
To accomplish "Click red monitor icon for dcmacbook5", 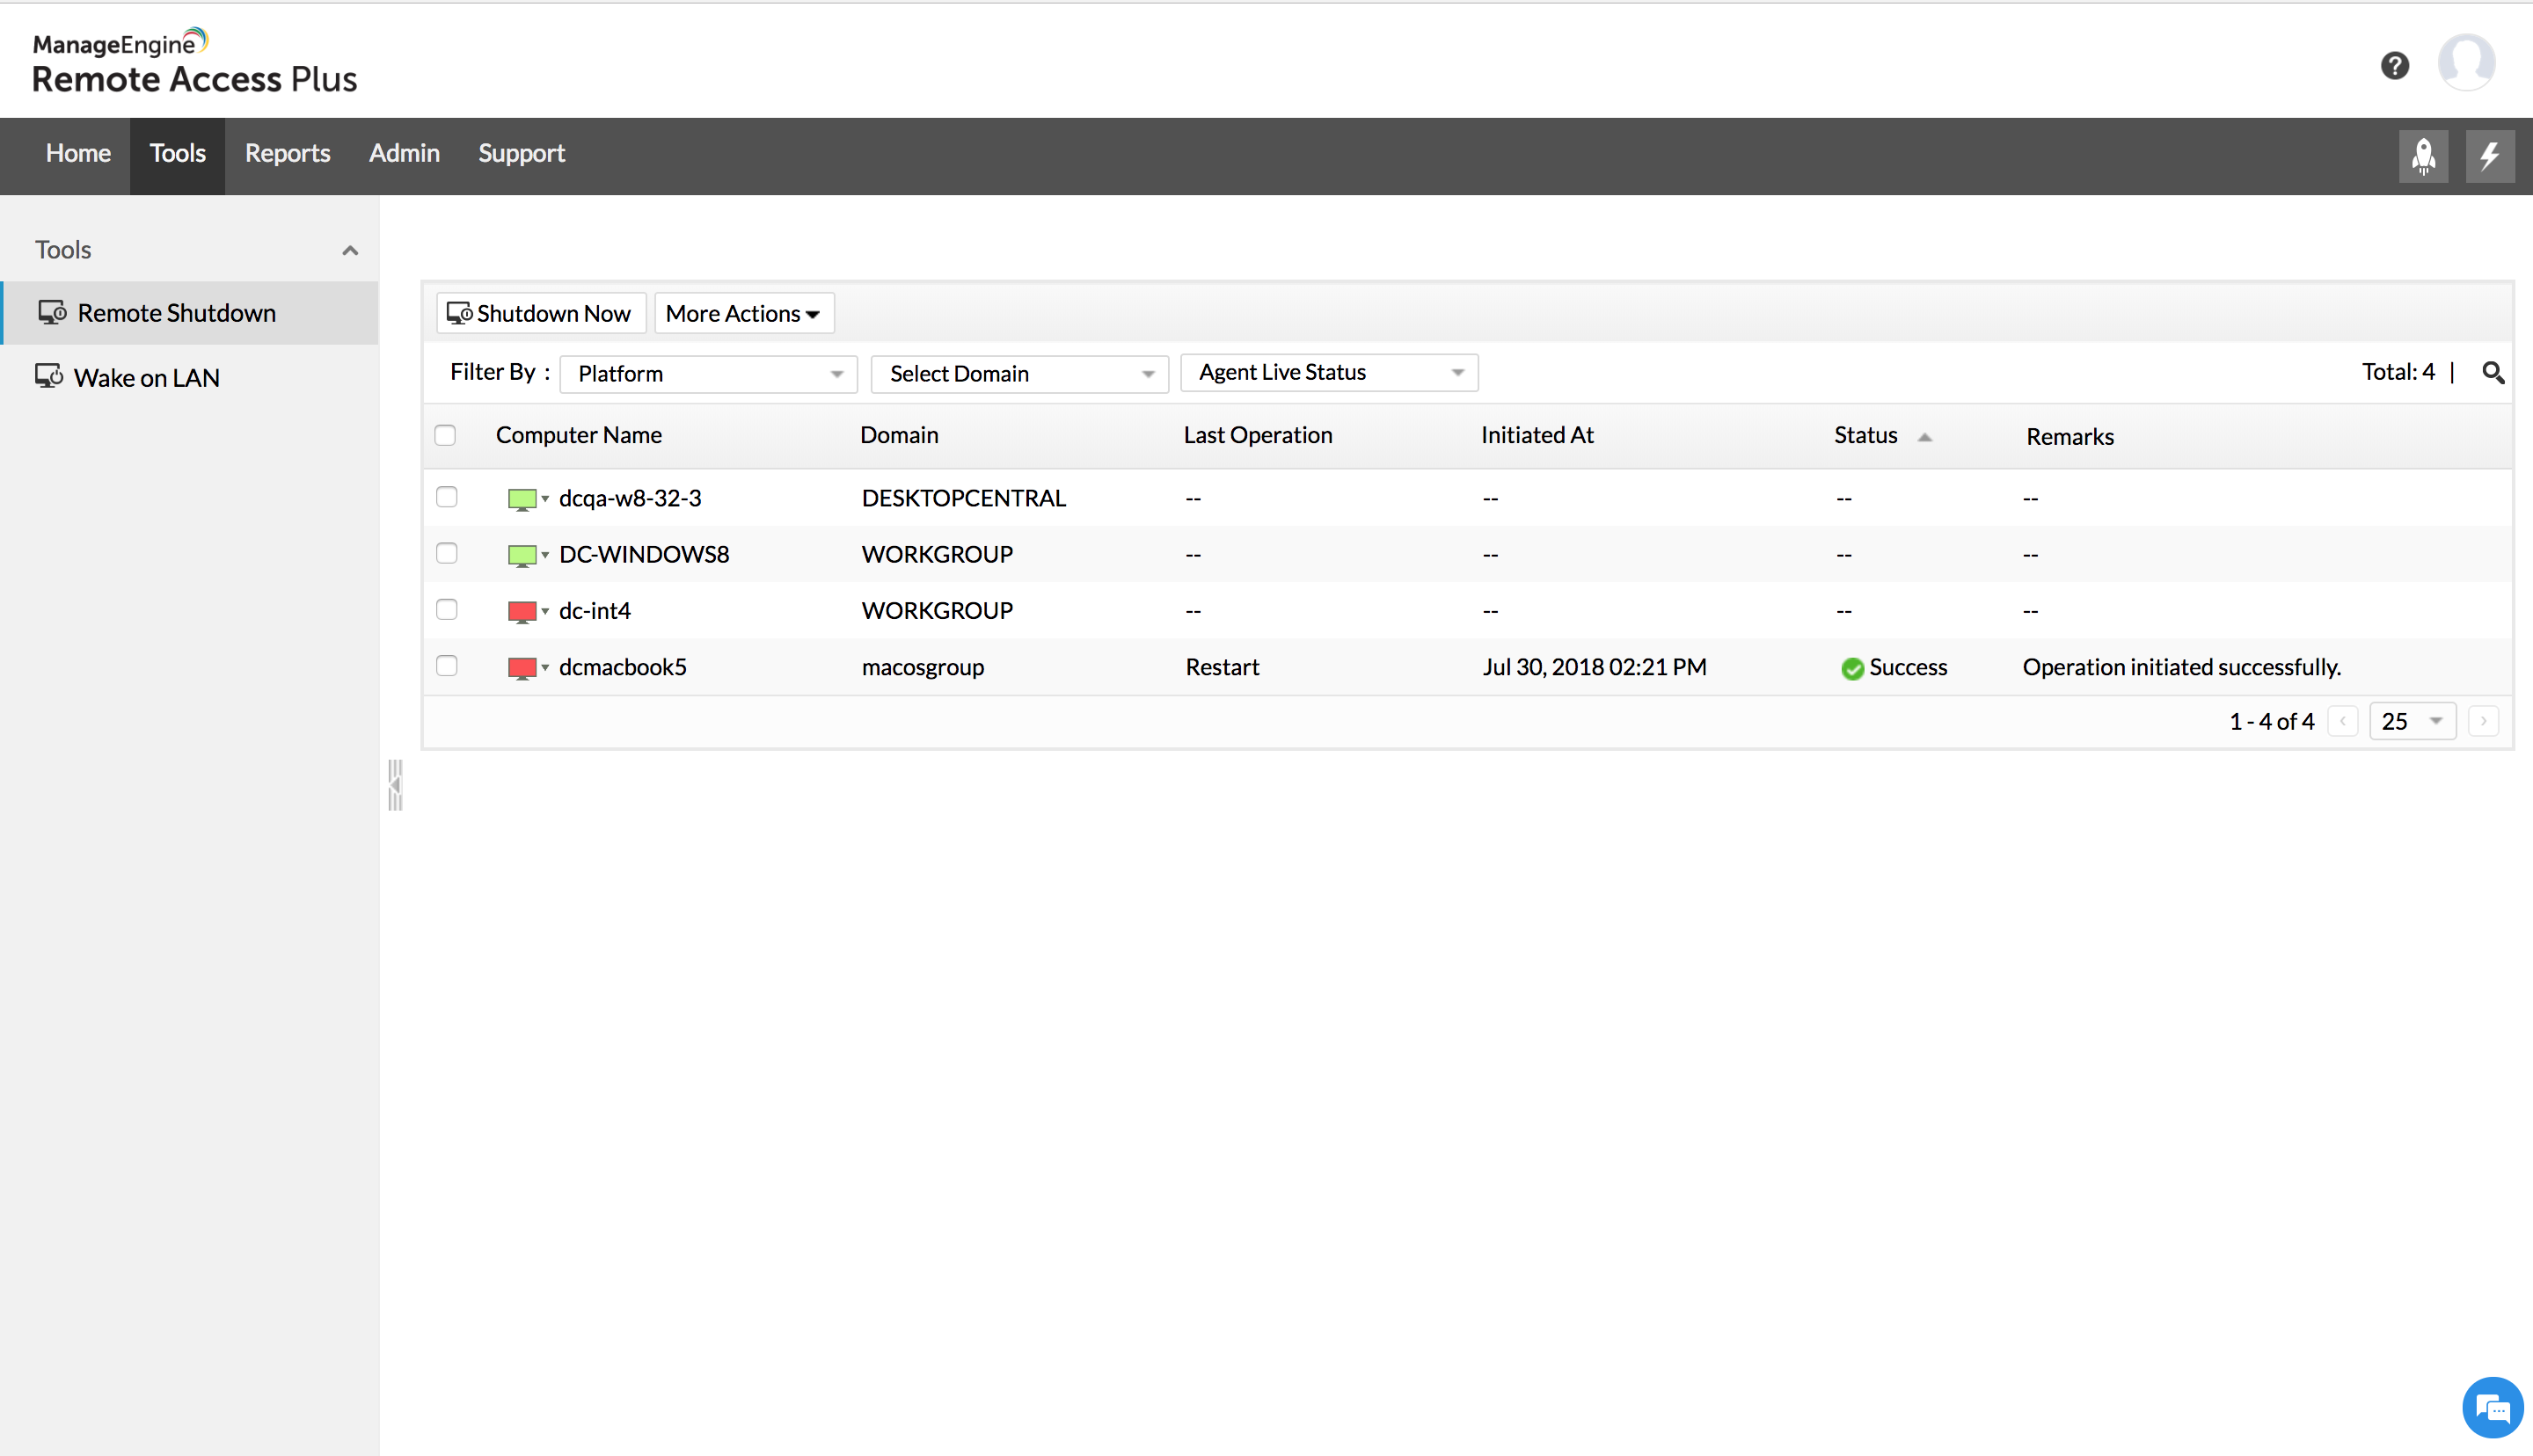I will click(x=522, y=668).
